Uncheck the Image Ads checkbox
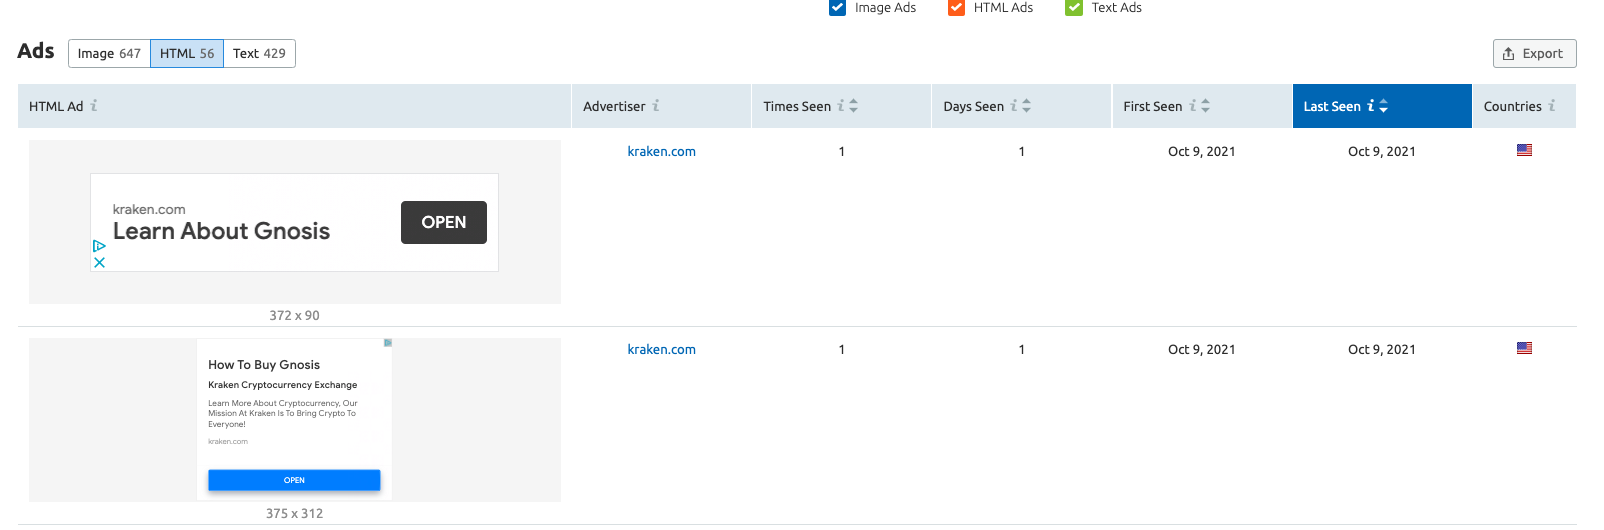 (x=837, y=8)
